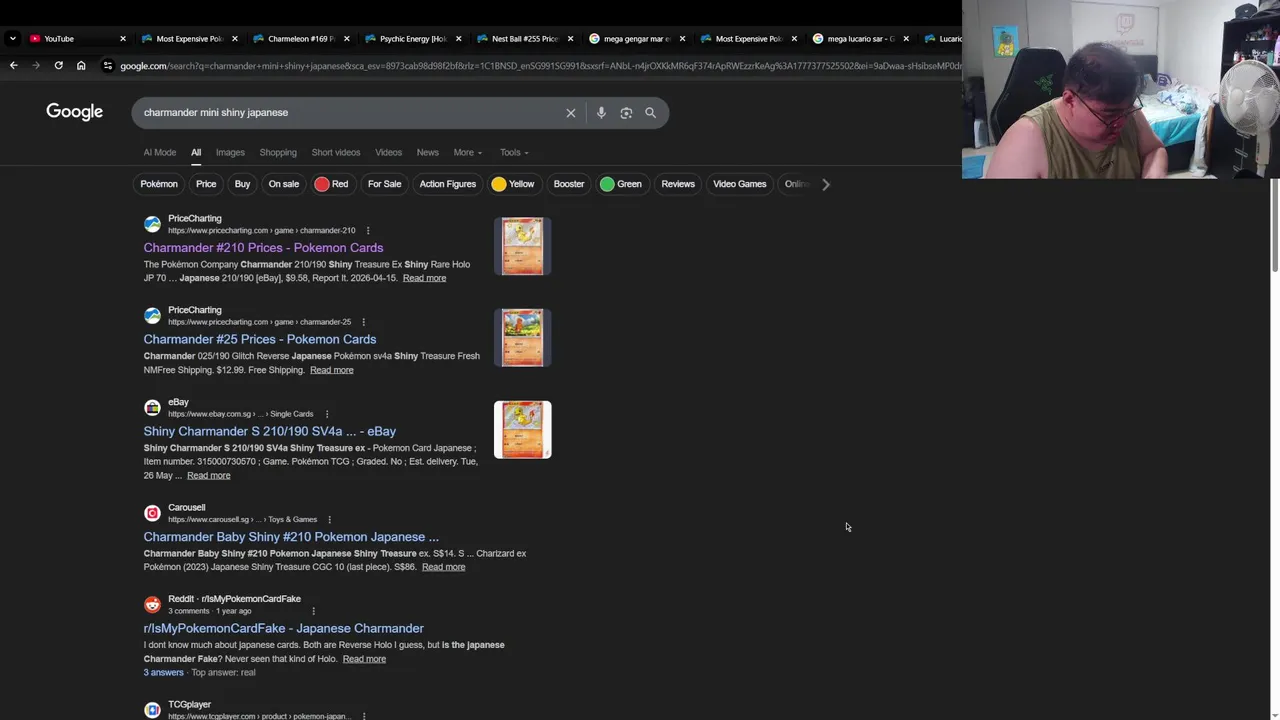Open Charmander #210 card thumbnail
Image resolution: width=1280 pixels, height=720 pixels.
coord(522,246)
